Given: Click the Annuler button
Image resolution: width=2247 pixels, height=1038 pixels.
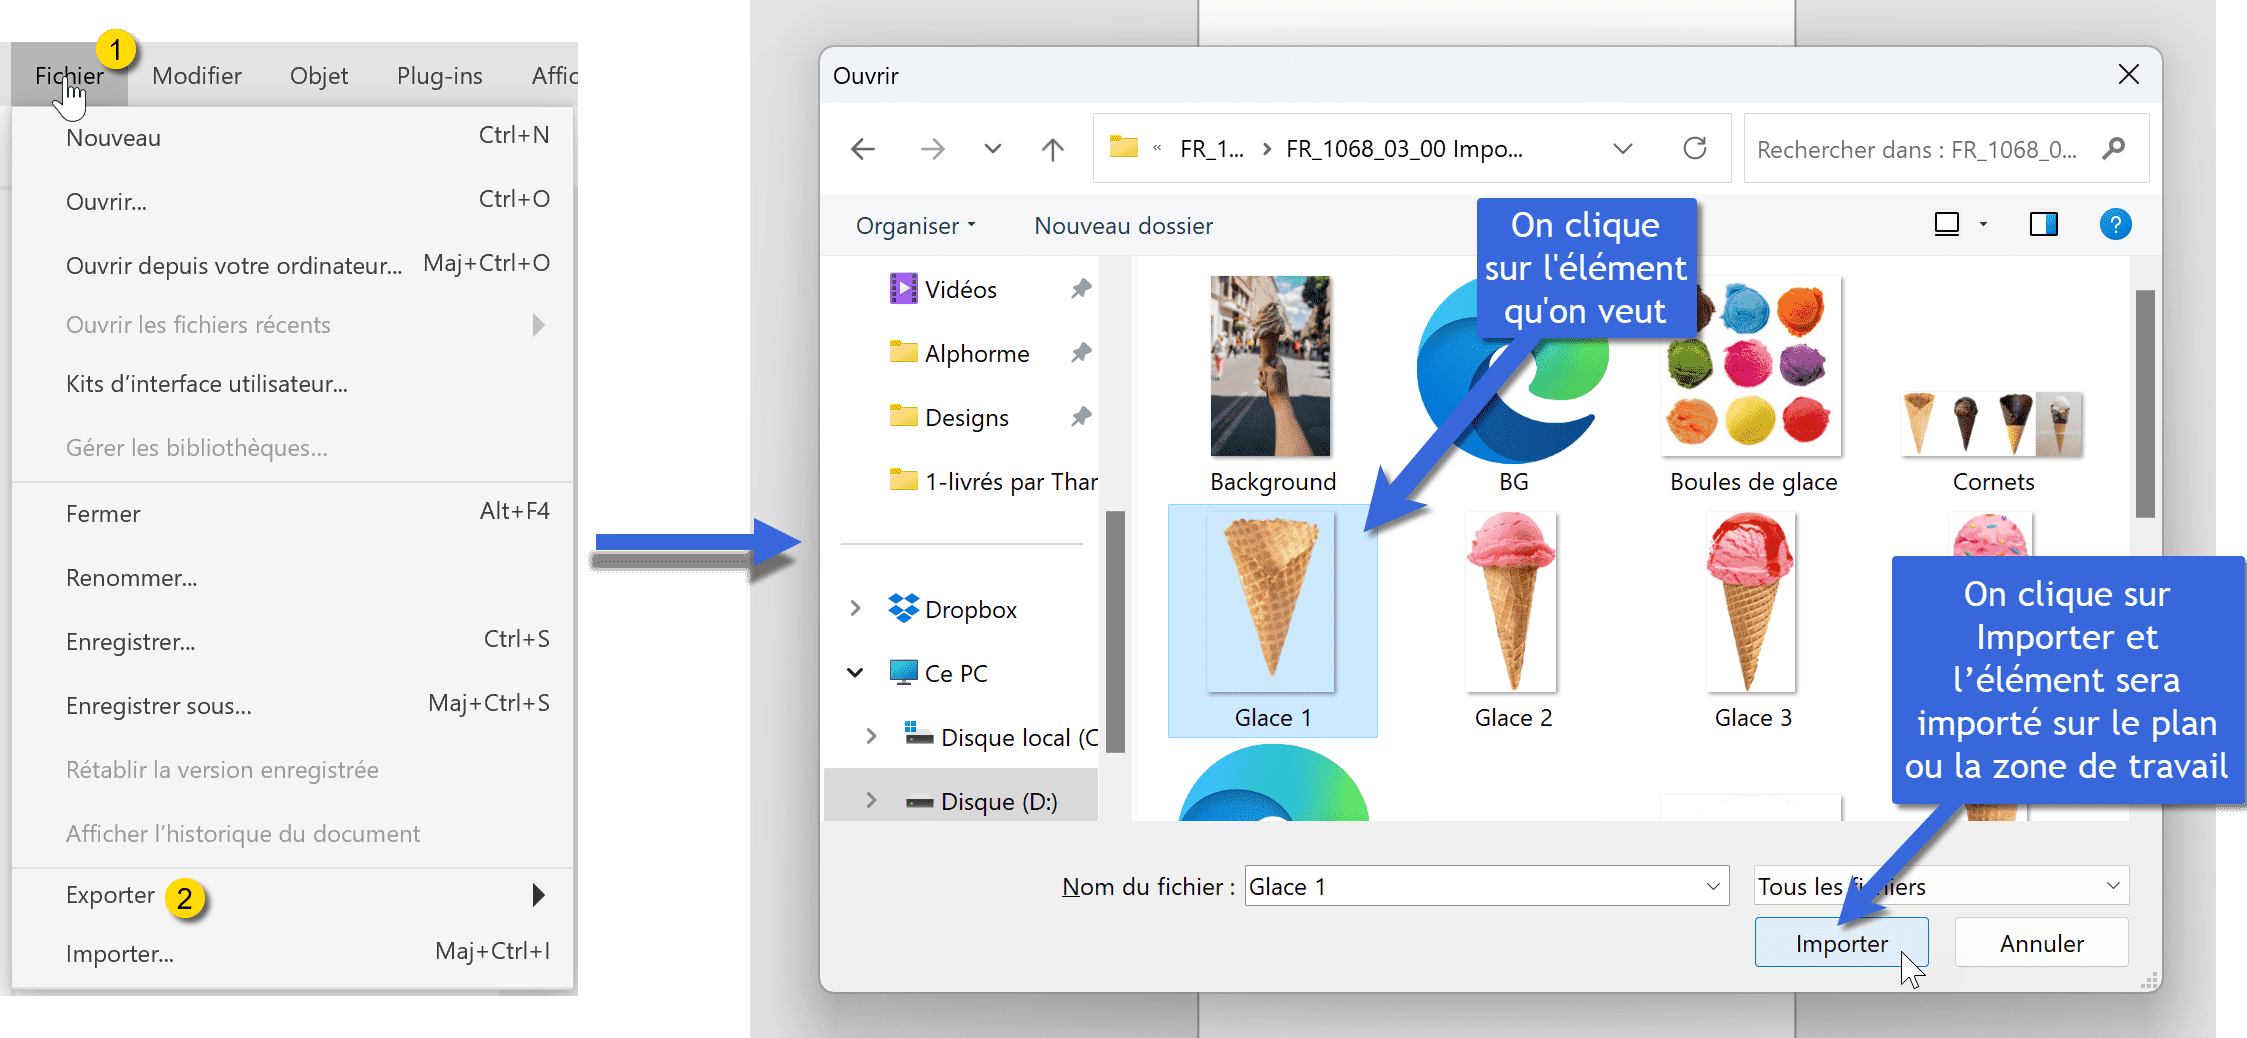Looking at the screenshot, I should tap(2041, 943).
